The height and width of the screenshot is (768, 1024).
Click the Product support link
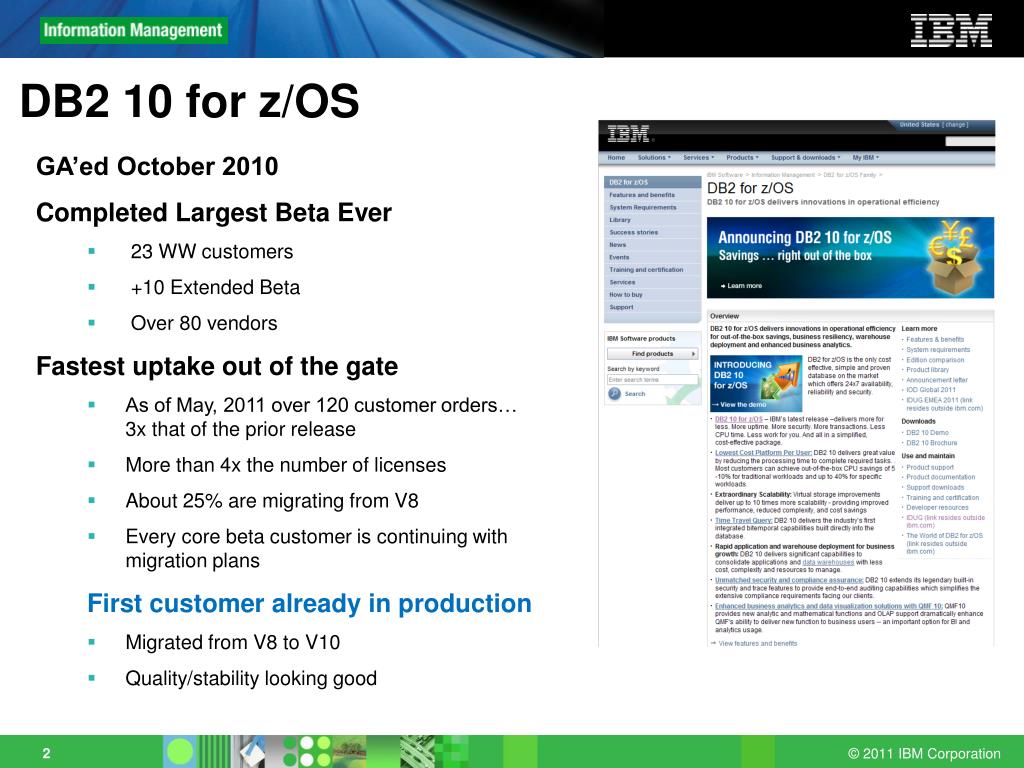point(929,467)
